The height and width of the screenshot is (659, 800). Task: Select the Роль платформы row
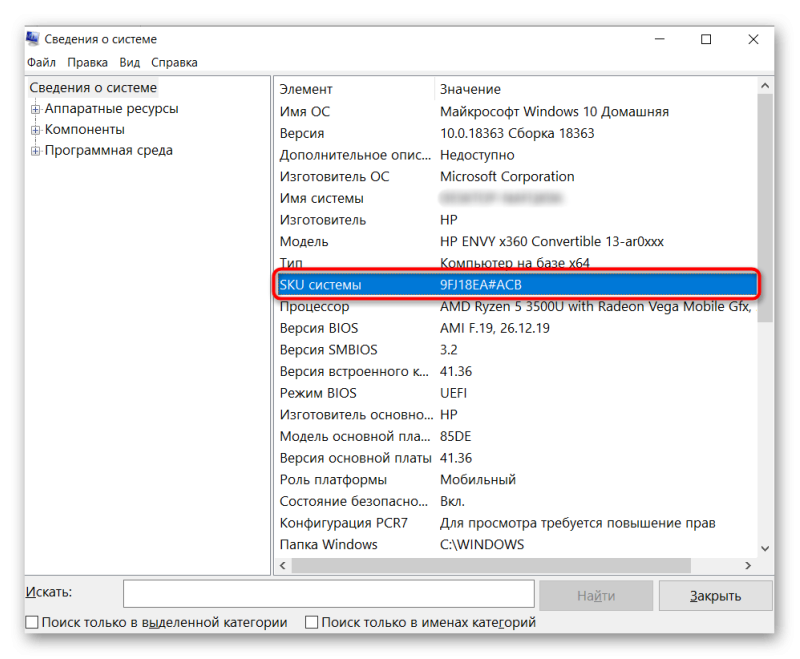516,480
